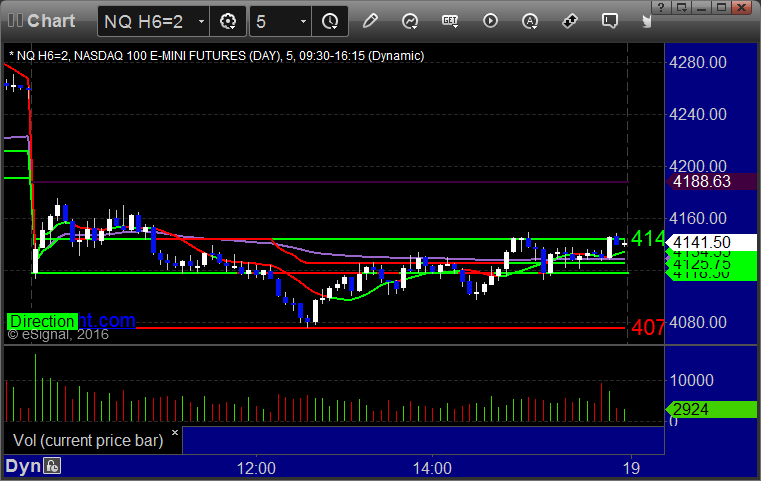This screenshot has height=481, width=761.
Task: Open the studies chart-line icon menu
Action: (x=410, y=20)
